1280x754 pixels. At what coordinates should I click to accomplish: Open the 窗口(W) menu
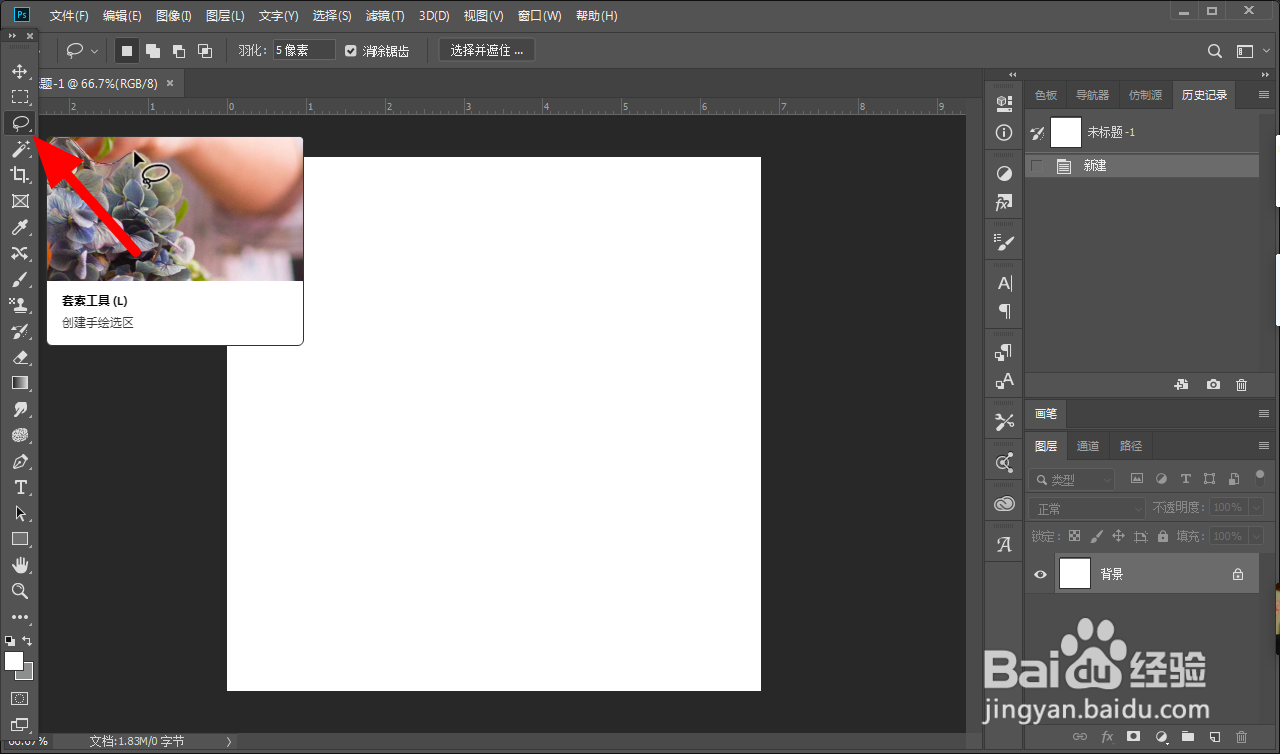click(539, 16)
